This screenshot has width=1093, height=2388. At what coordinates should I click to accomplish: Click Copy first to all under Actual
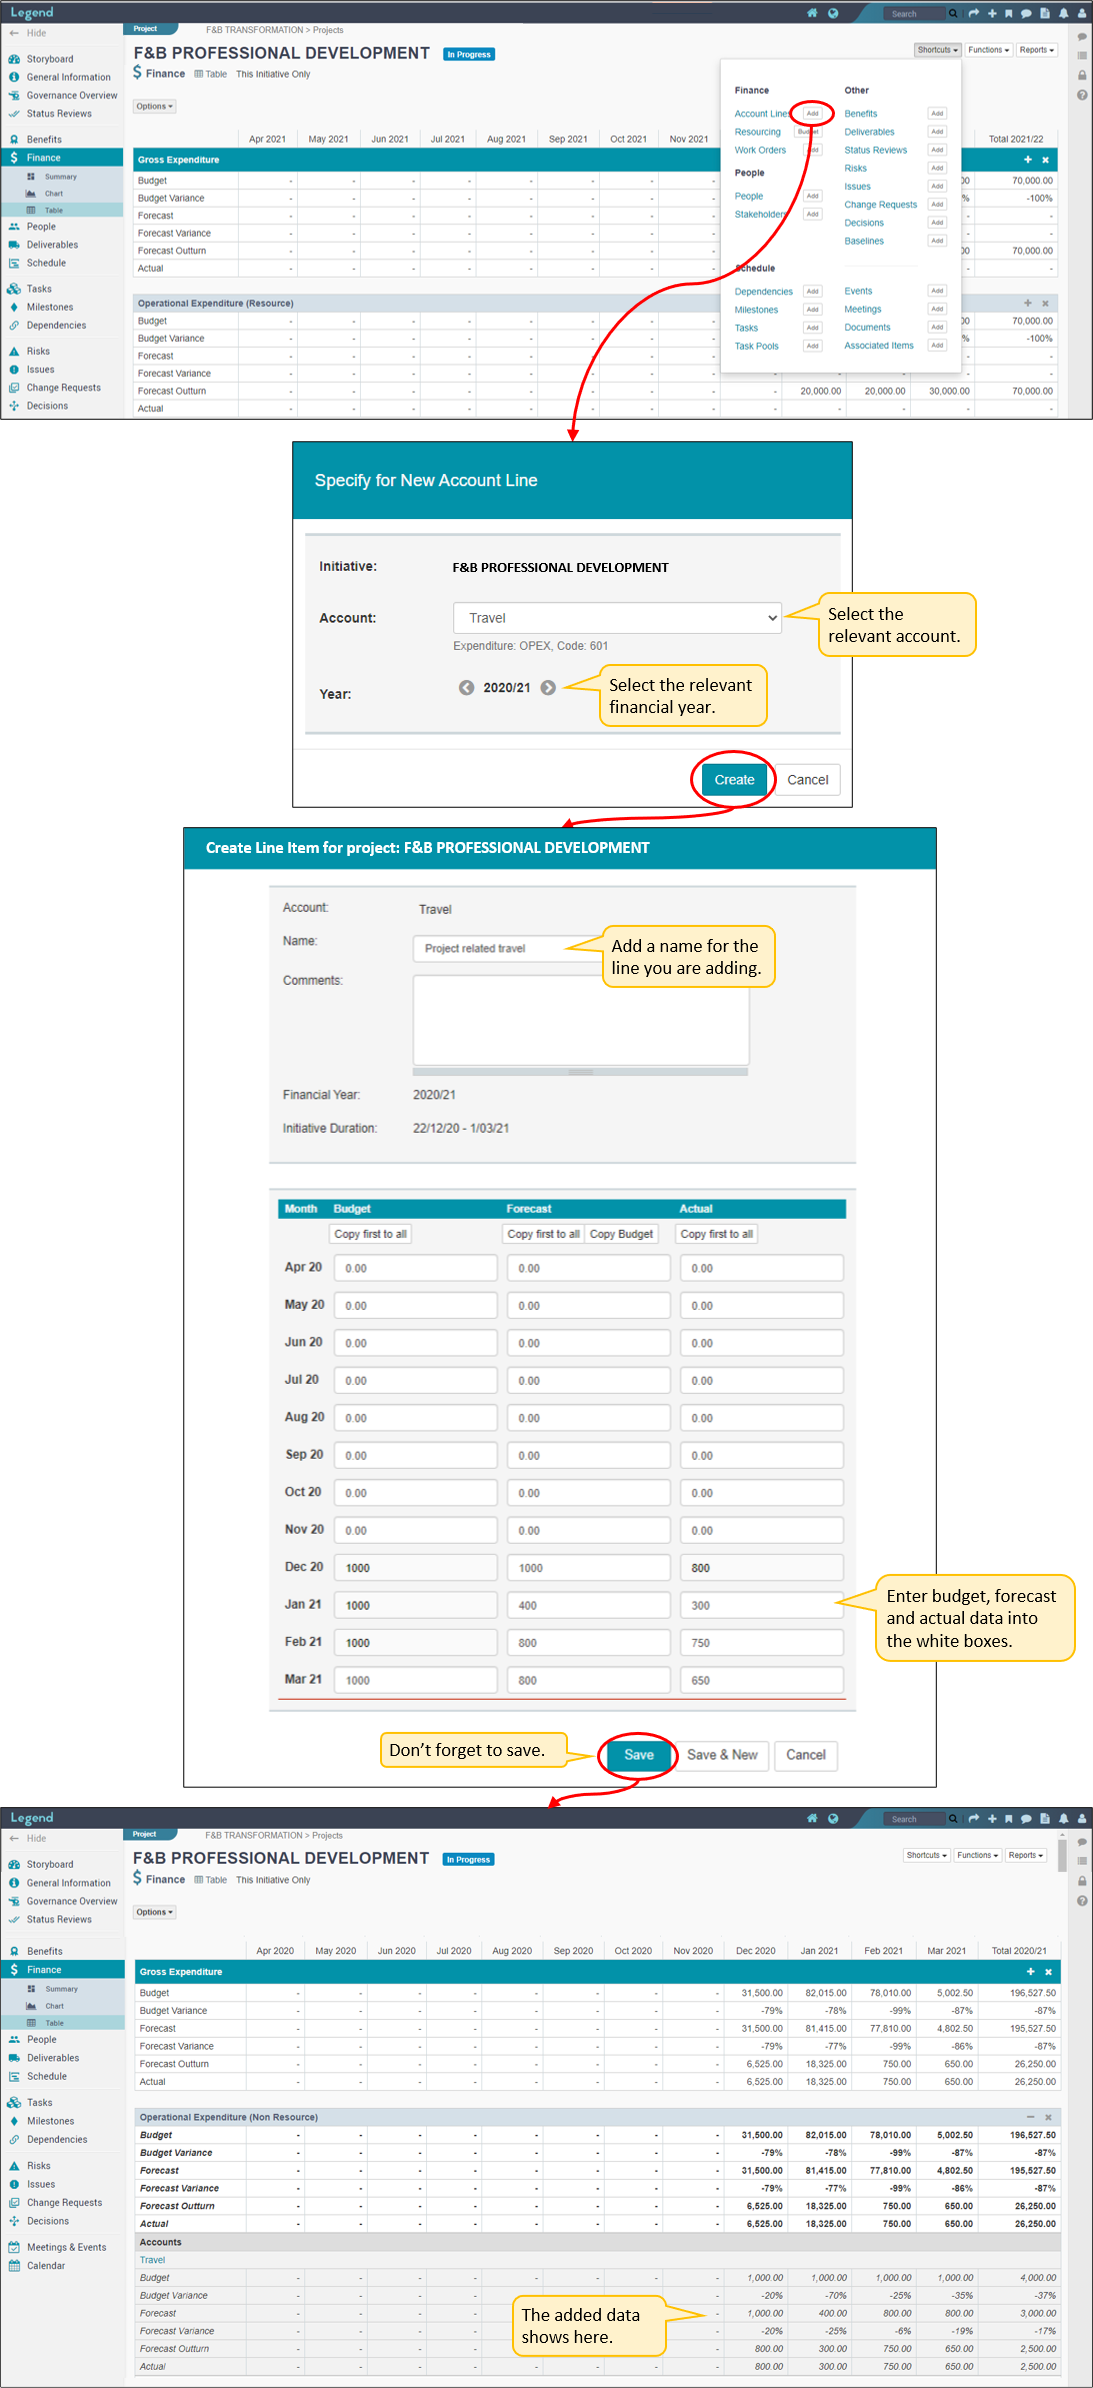coord(716,1234)
